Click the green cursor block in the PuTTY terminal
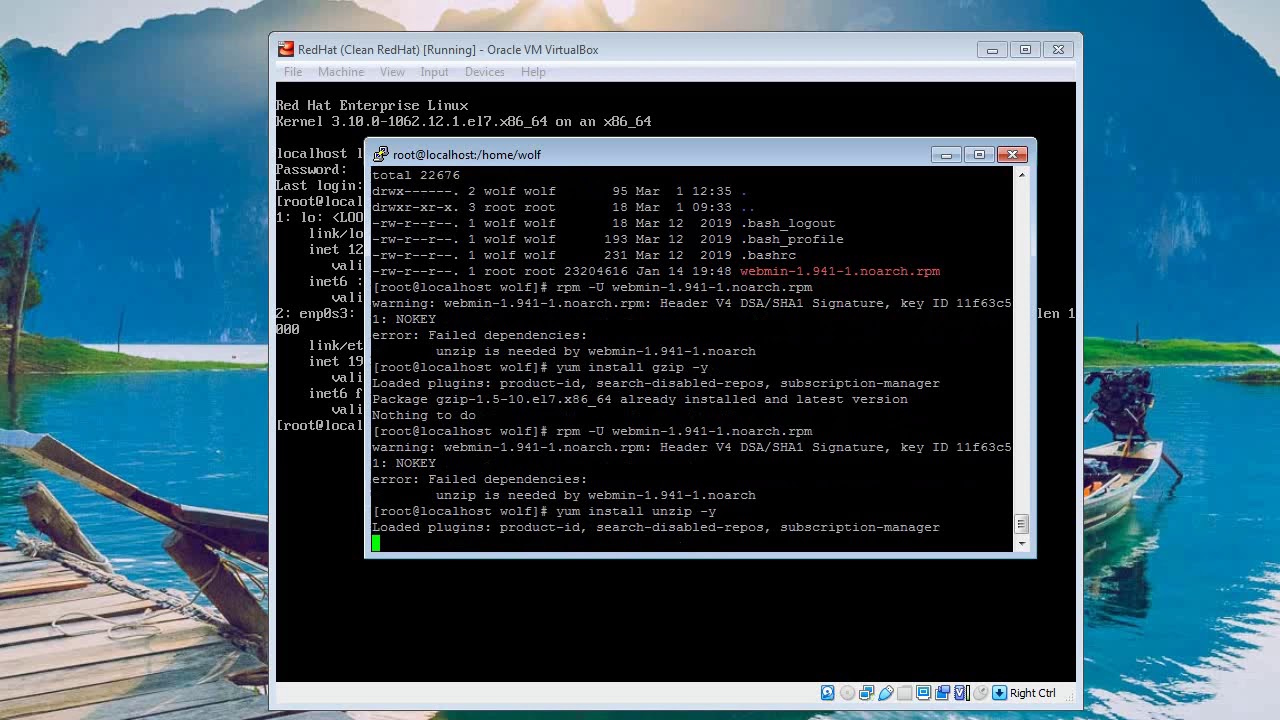This screenshot has width=1280, height=720. tap(376, 543)
